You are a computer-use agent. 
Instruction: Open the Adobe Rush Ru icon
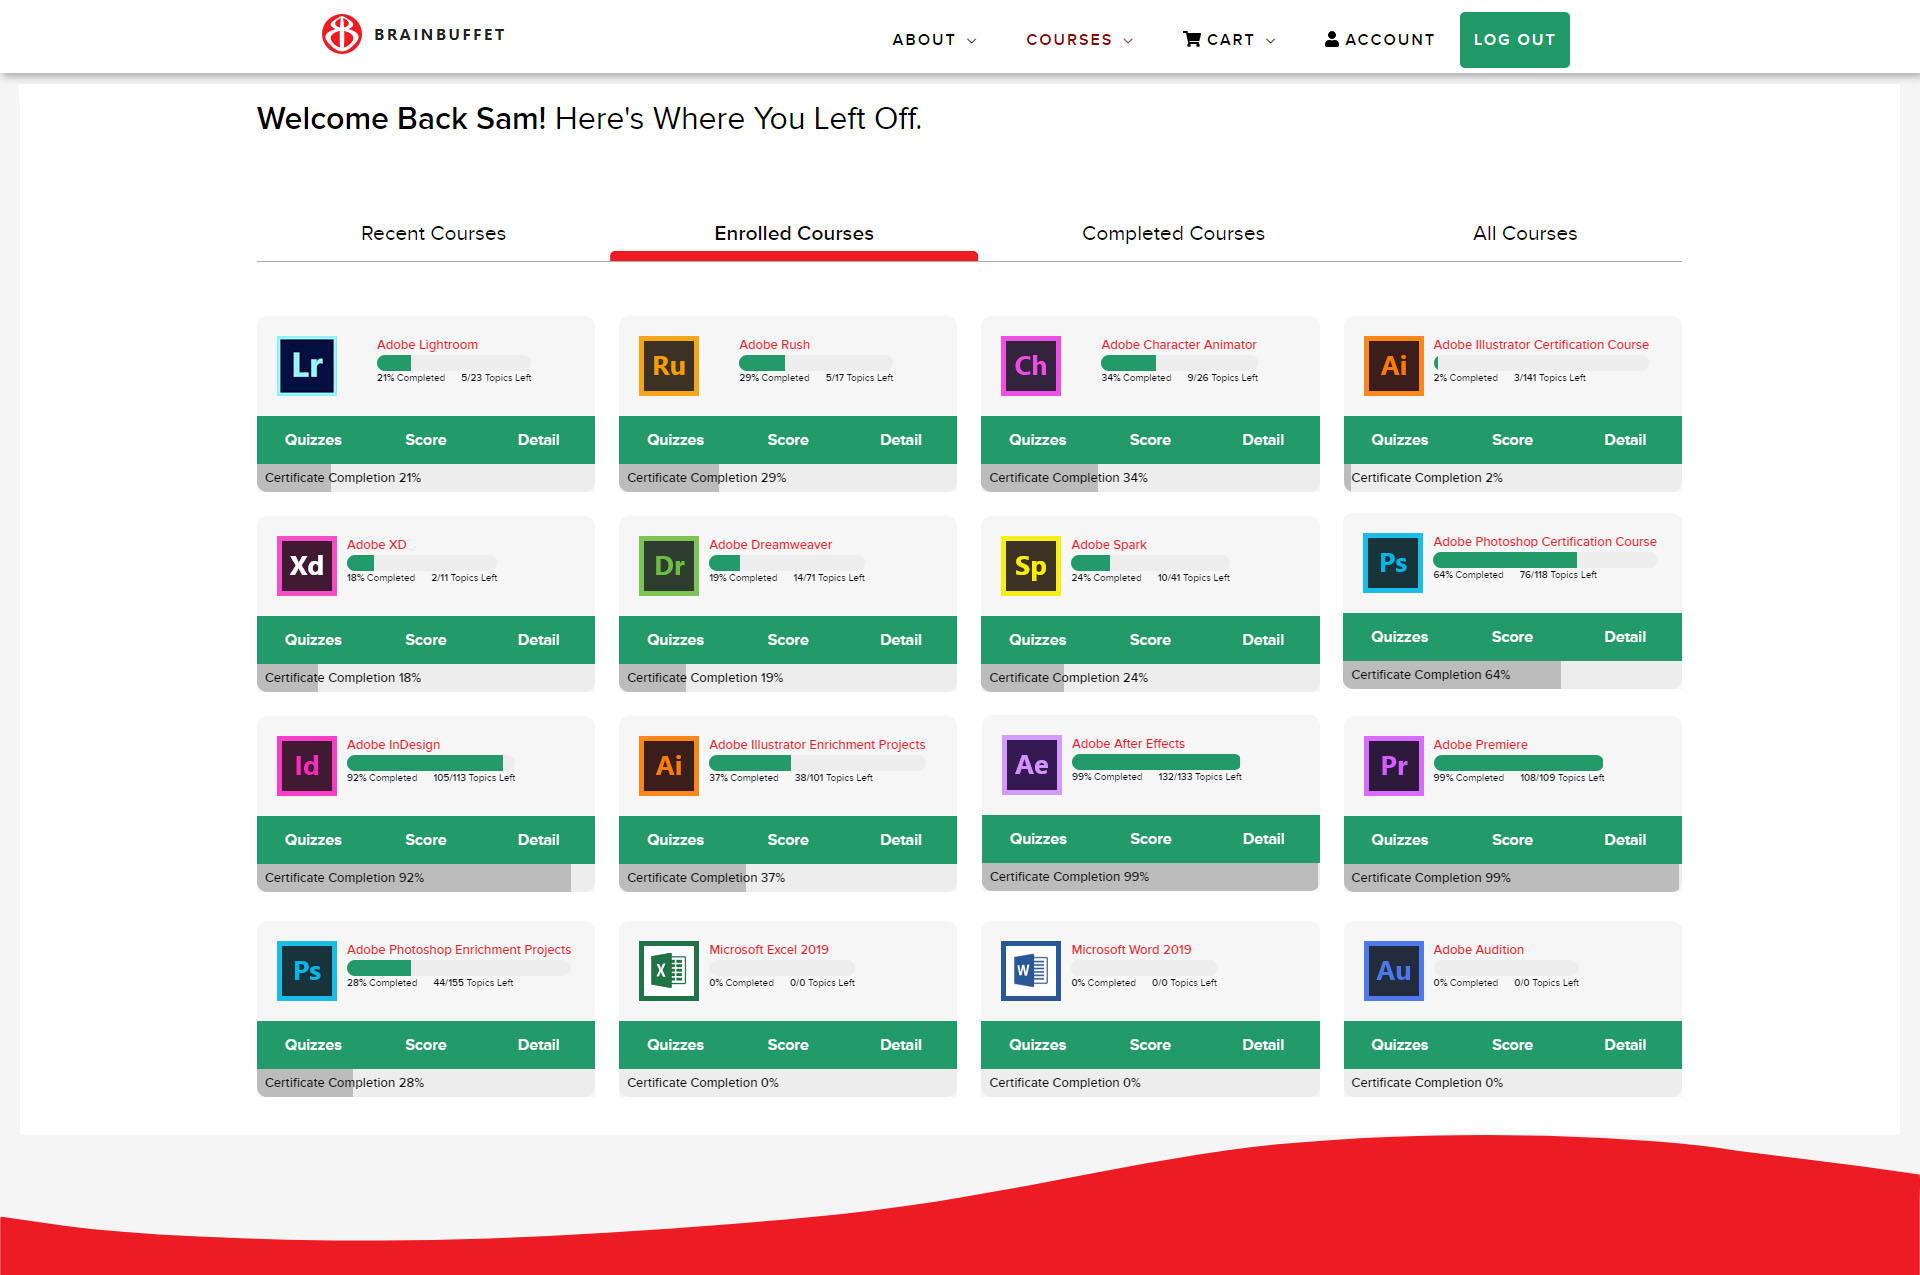(669, 366)
